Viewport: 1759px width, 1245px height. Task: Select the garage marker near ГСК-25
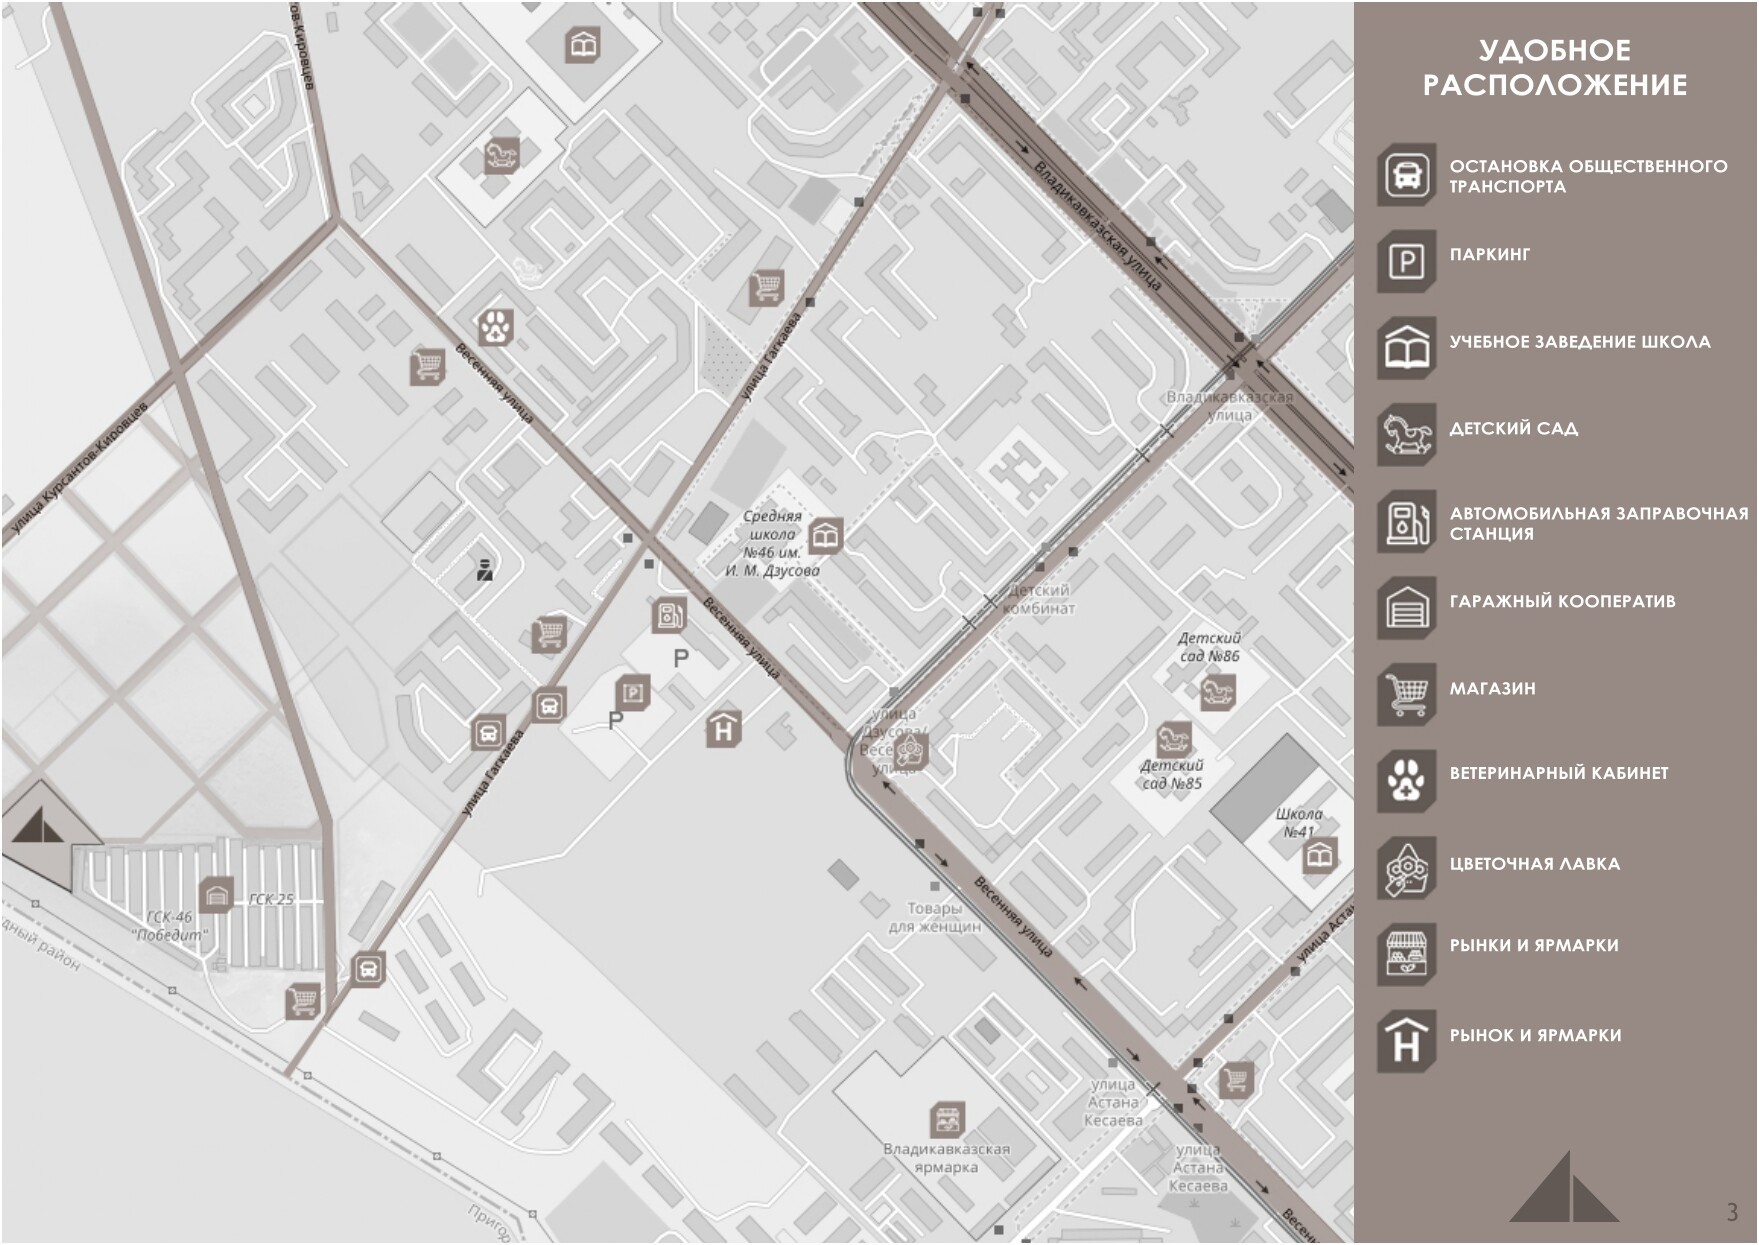pyautogui.click(x=216, y=895)
